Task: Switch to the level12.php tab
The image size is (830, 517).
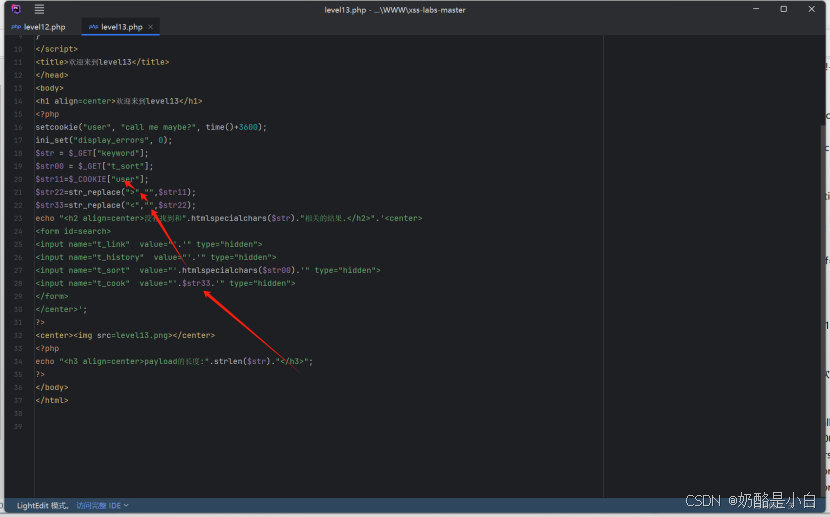Action: [x=39, y=27]
